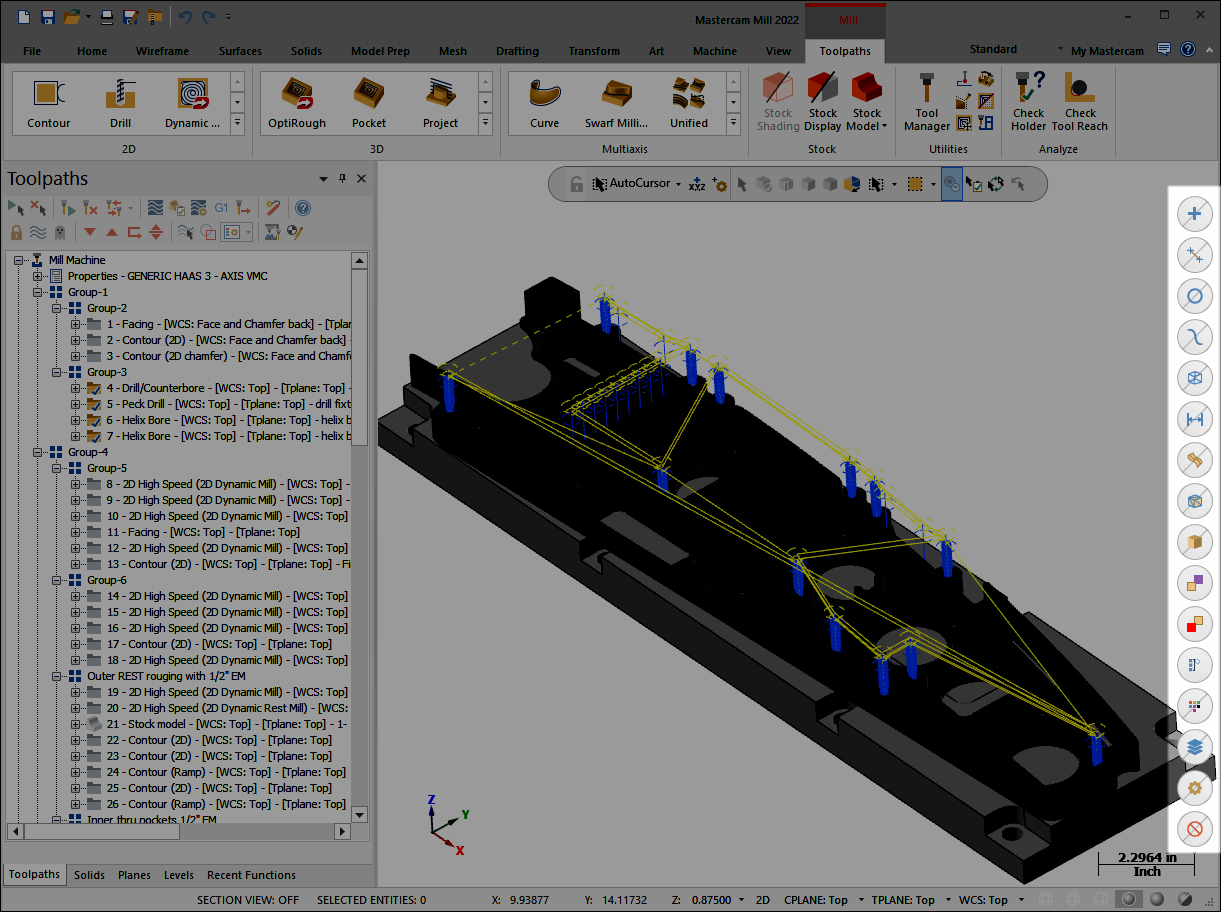Toggle 2D/3D mode in status bar

tap(762, 900)
